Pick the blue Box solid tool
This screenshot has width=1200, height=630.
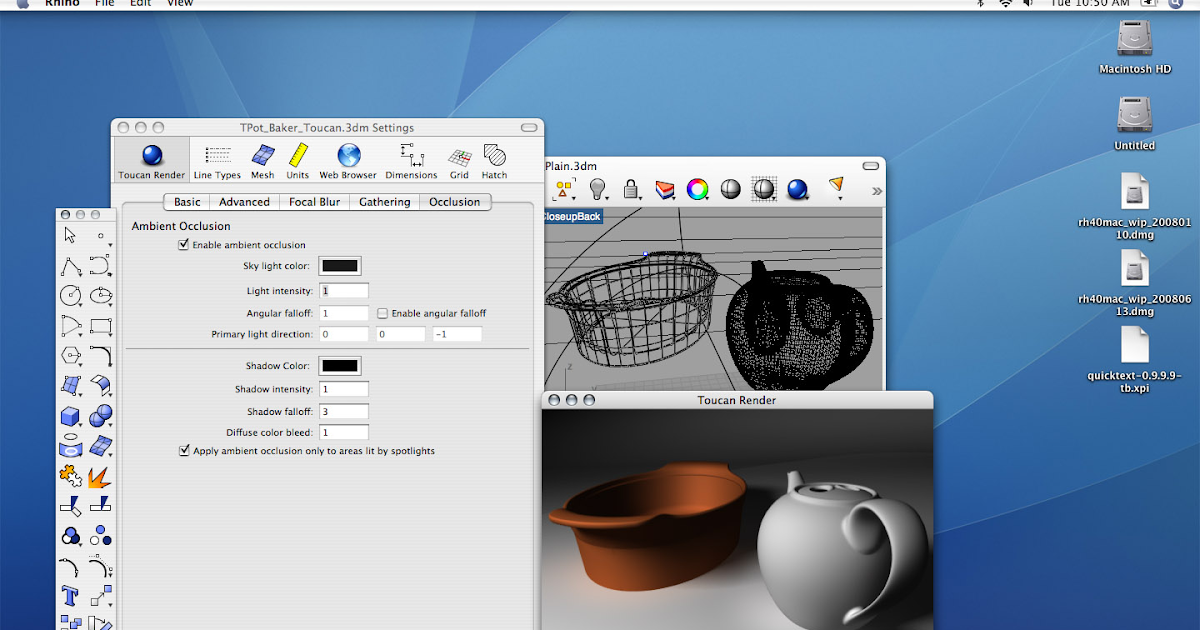[x=70, y=416]
